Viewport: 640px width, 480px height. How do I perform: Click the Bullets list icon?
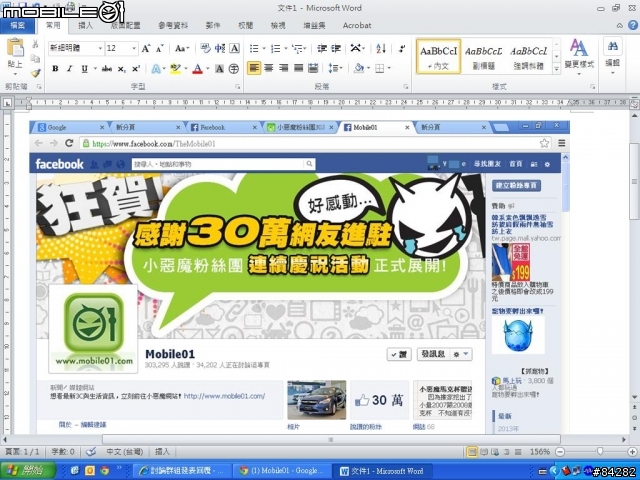(254, 49)
